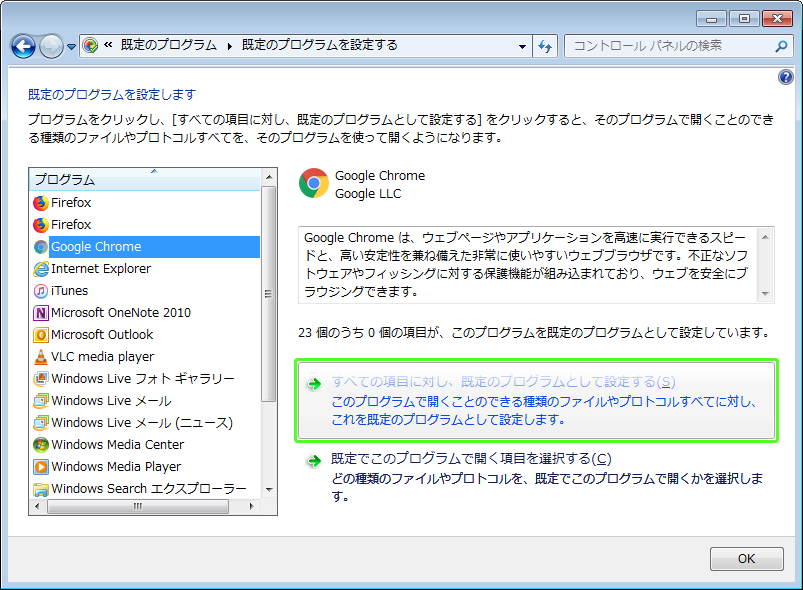Expand the address bar history dropdown
This screenshot has width=803, height=590.
coord(522,46)
